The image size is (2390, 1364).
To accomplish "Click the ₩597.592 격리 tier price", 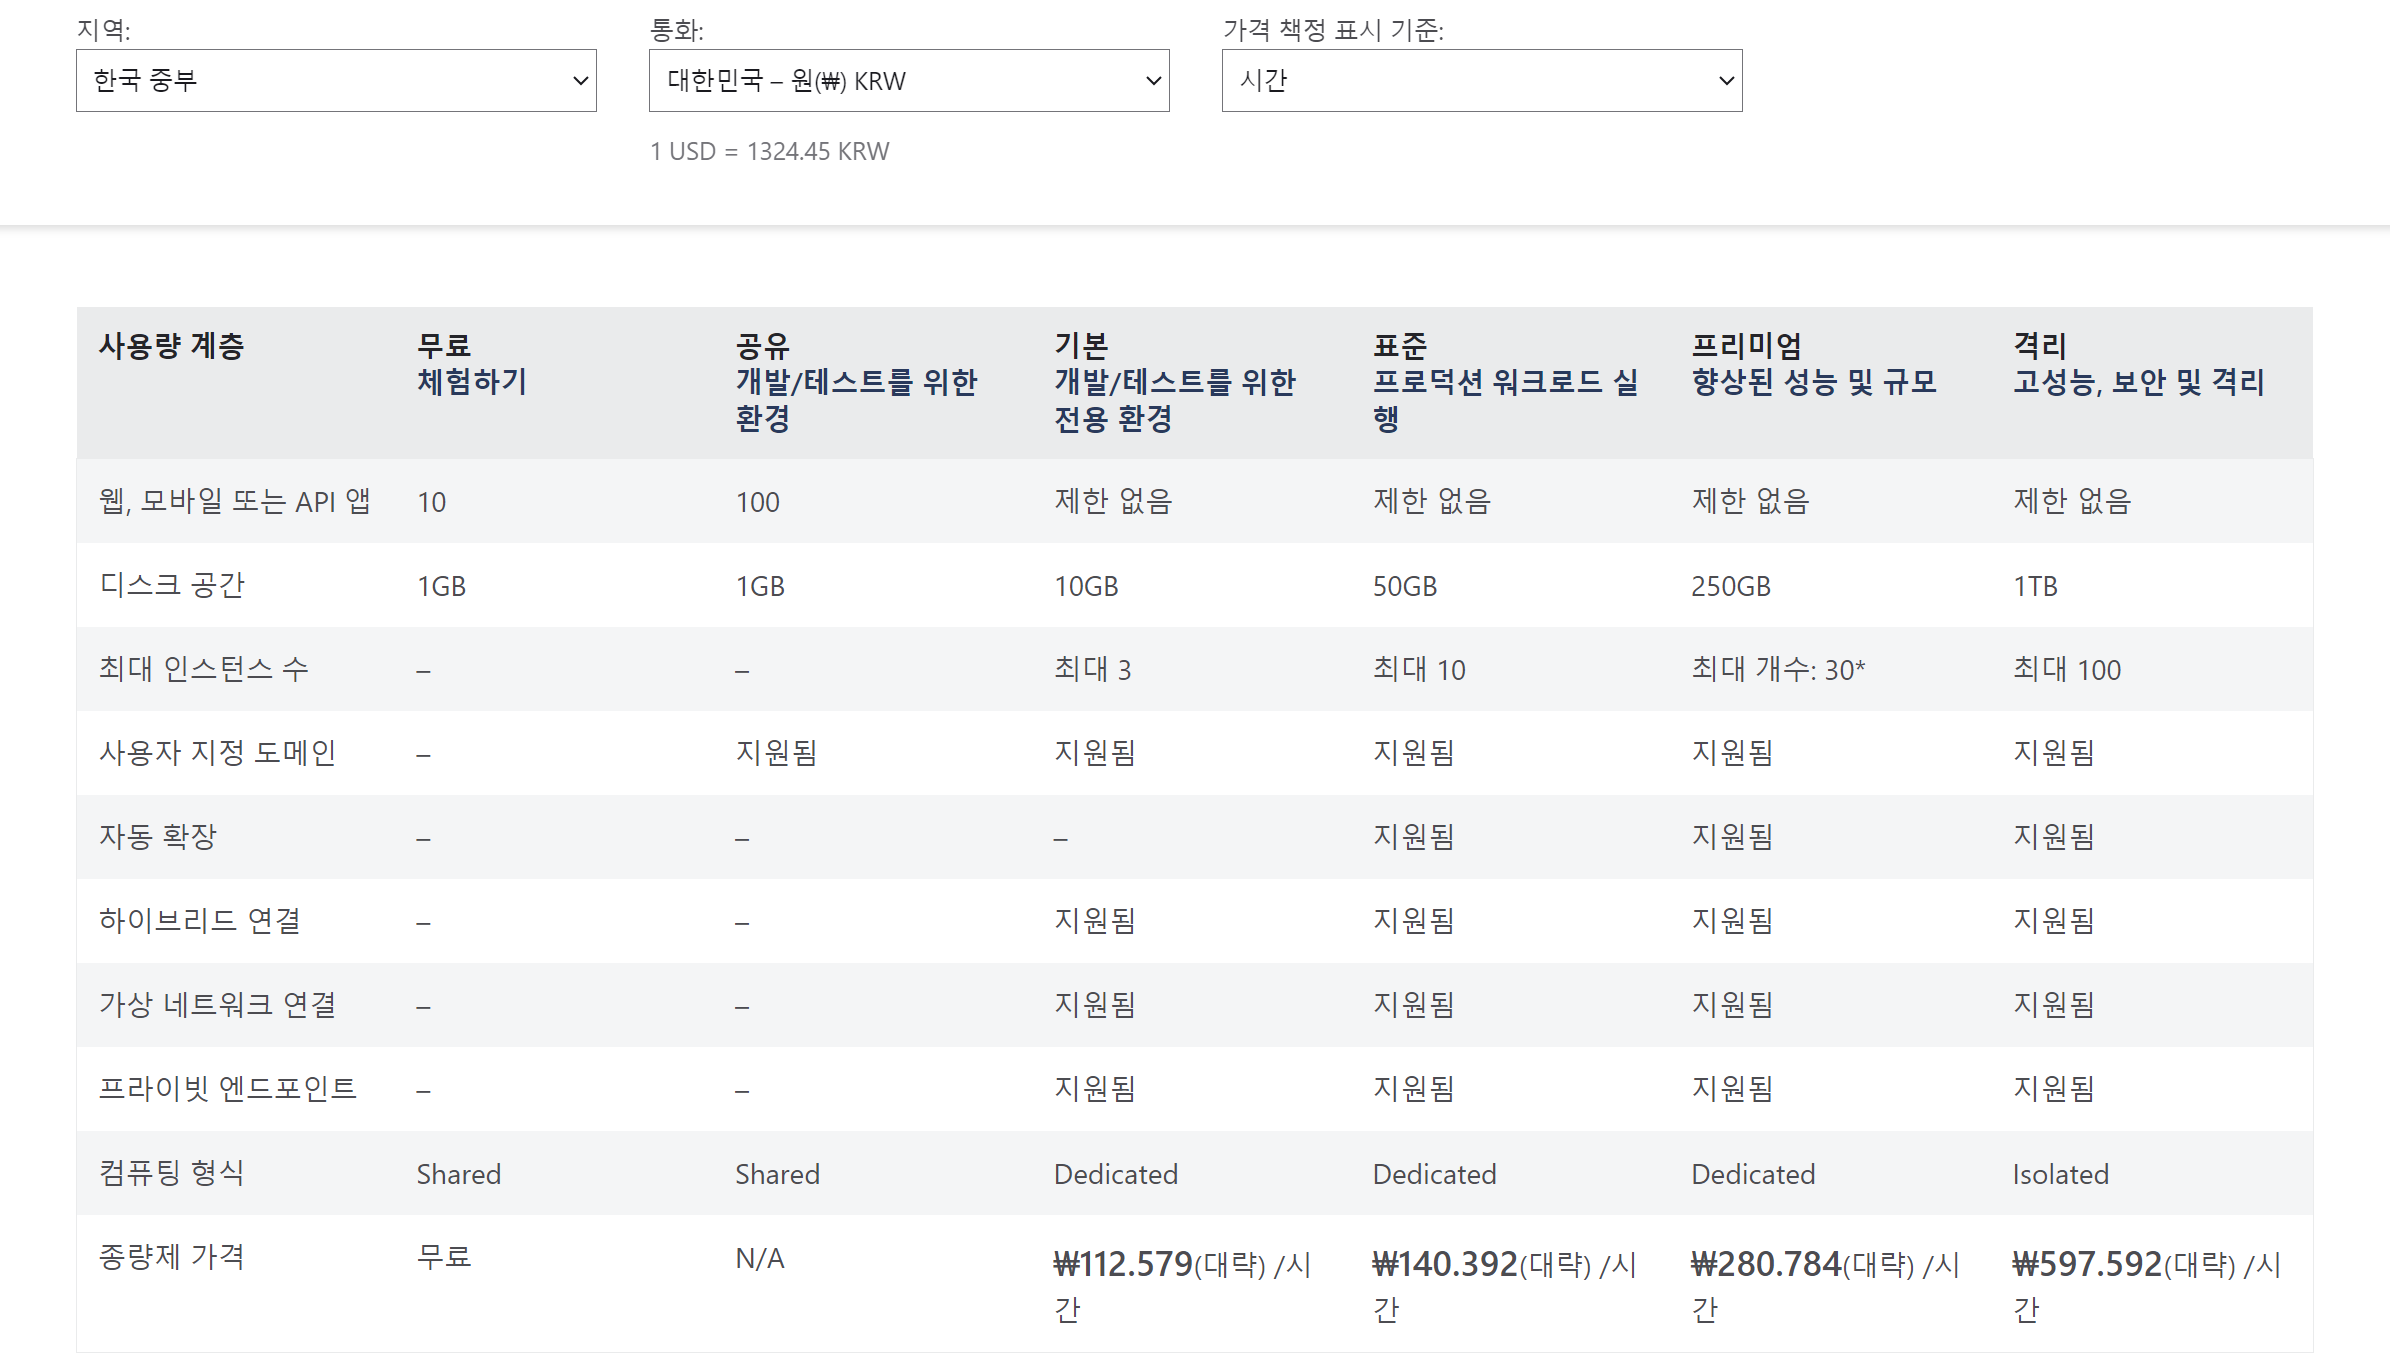I will pyautogui.click(x=2086, y=1265).
